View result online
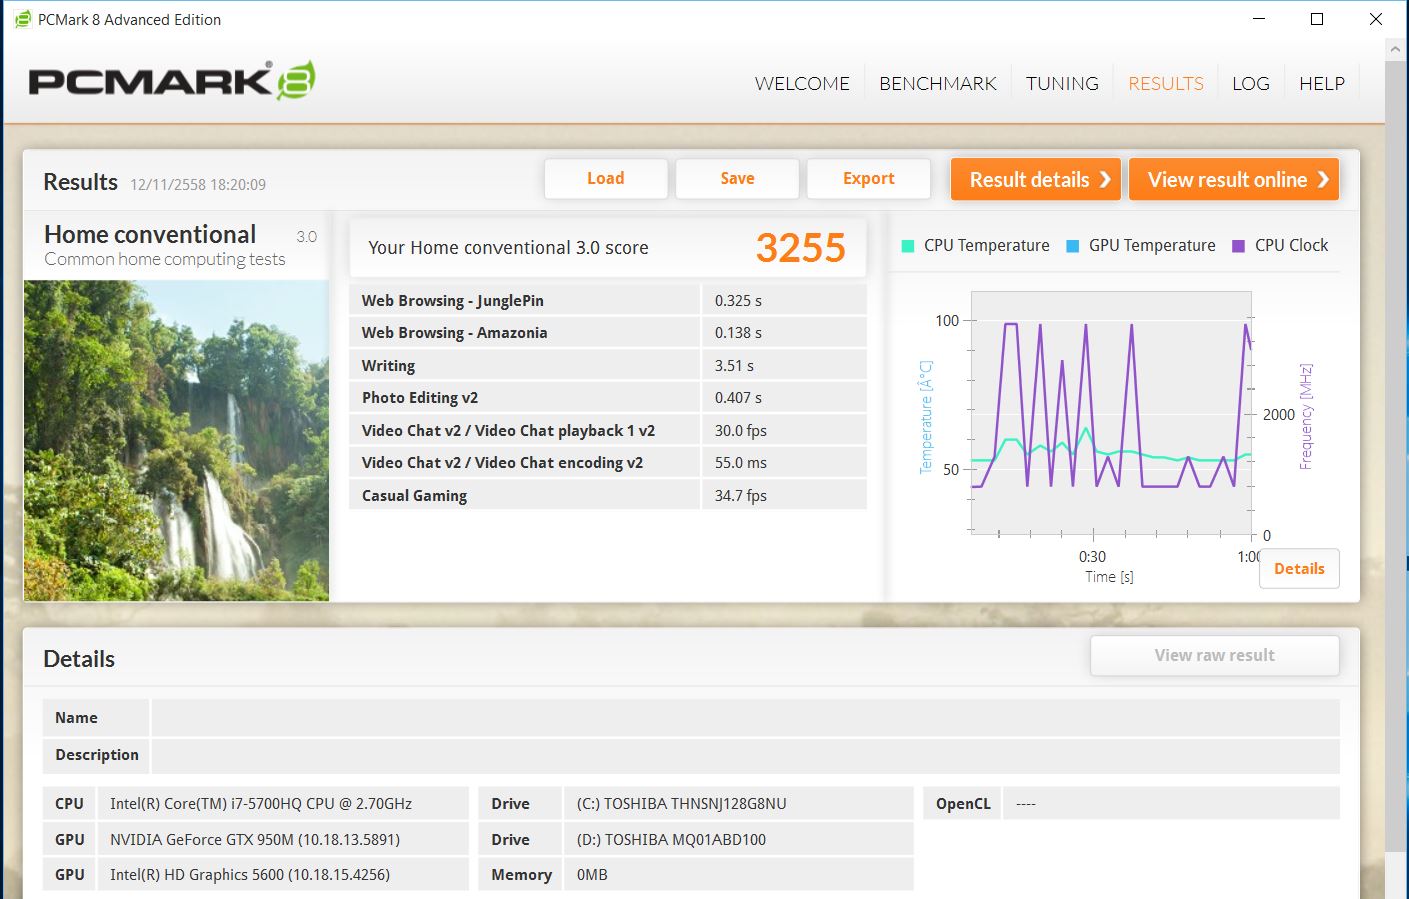Viewport: 1409px width, 899px height. (x=1234, y=180)
